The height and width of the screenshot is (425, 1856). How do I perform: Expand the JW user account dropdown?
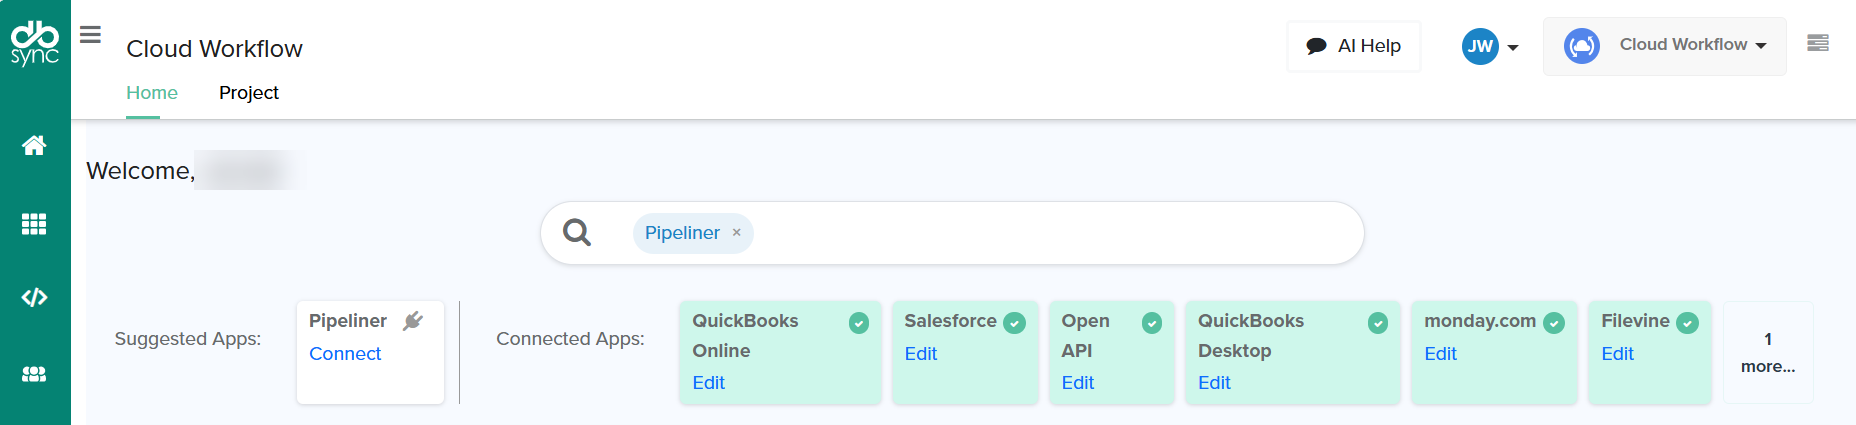tap(1490, 47)
